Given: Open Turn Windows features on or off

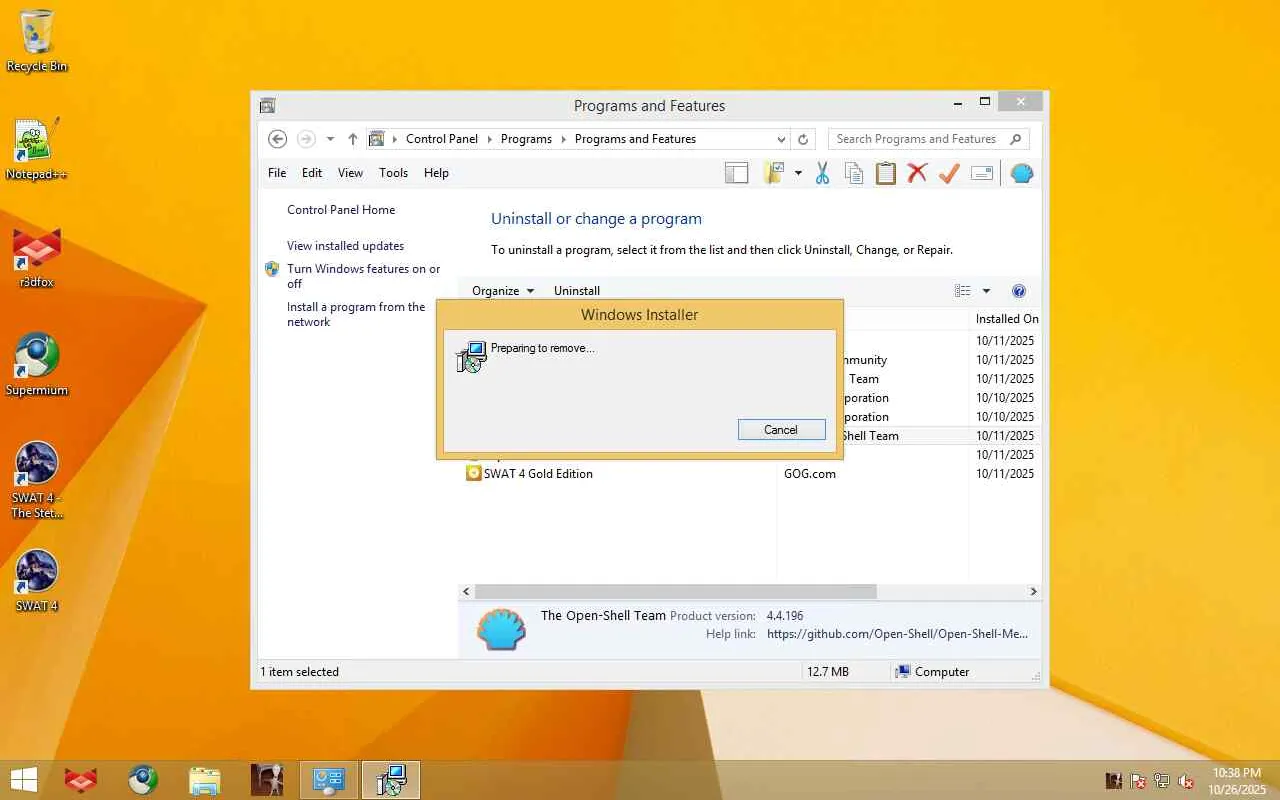Looking at the screenshot, I should (x=363, y=276).
